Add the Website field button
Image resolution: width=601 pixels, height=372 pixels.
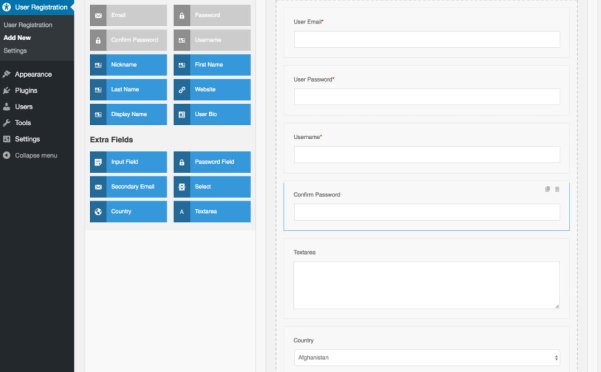pyautogui.click(x=212, y=90)
